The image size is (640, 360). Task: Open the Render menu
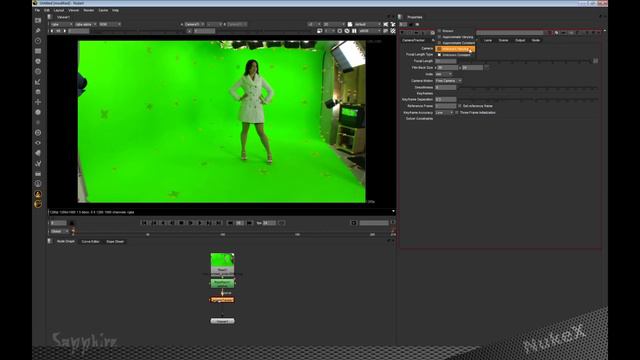[x=89, y=10]
